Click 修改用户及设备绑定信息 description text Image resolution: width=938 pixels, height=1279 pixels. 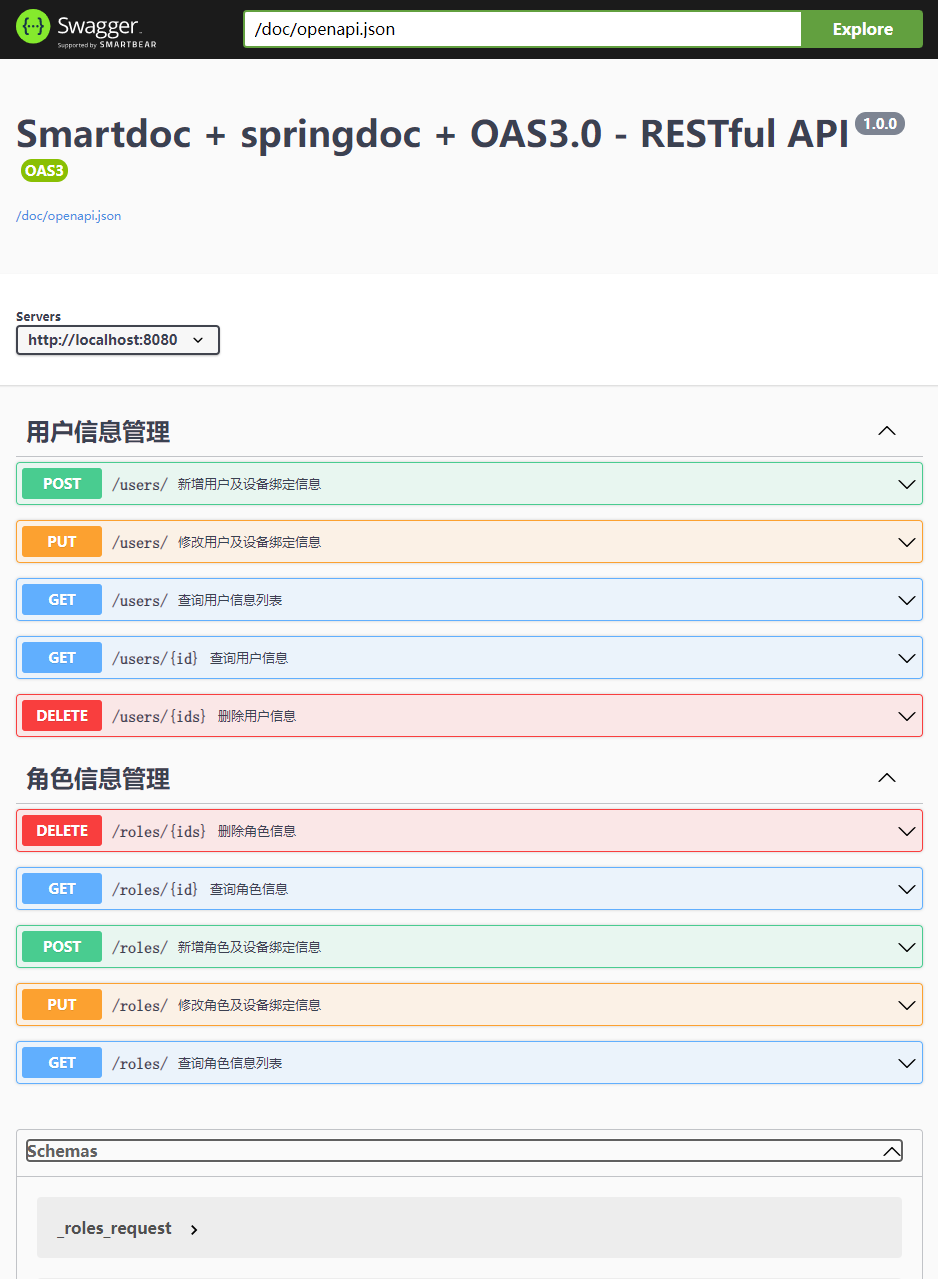click(x=249, y=542)
